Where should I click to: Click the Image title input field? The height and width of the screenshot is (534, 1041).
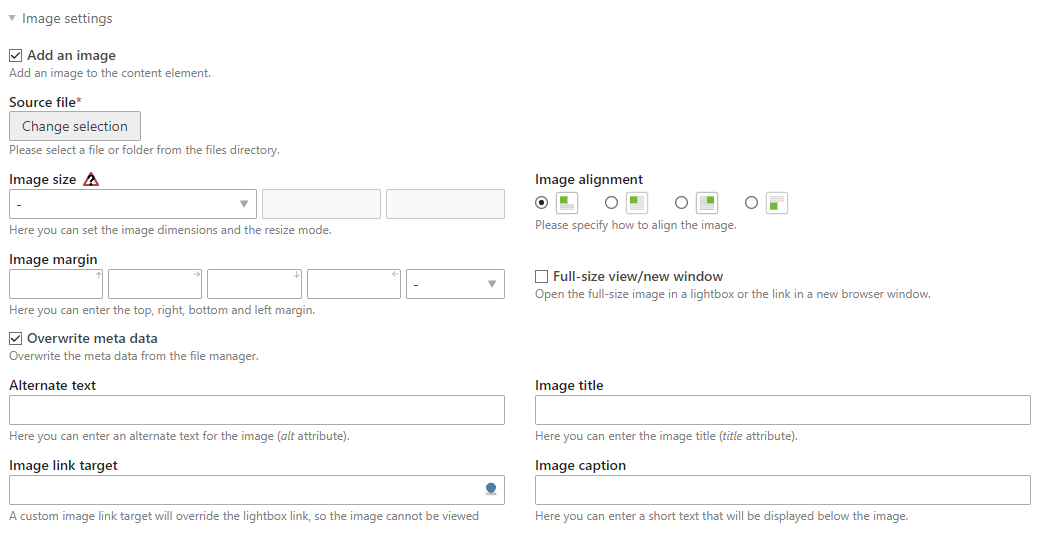783,410
